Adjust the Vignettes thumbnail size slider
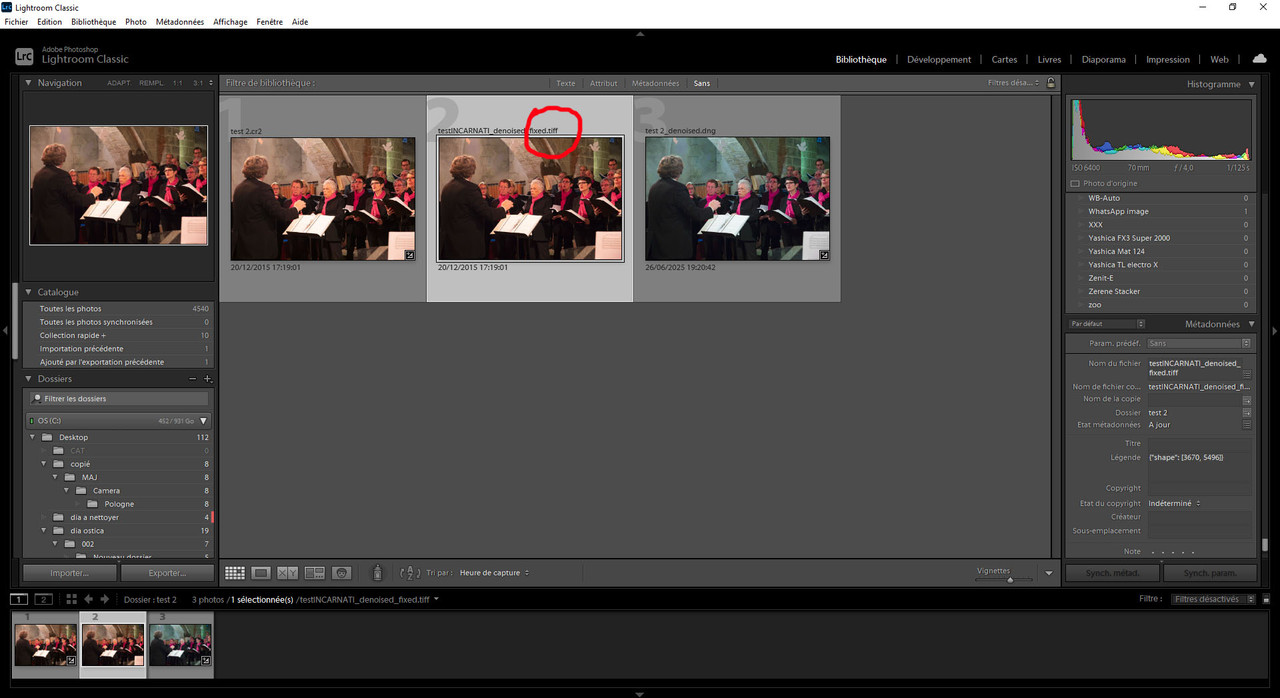The image size is (1280, 698). pos(1010,579)
